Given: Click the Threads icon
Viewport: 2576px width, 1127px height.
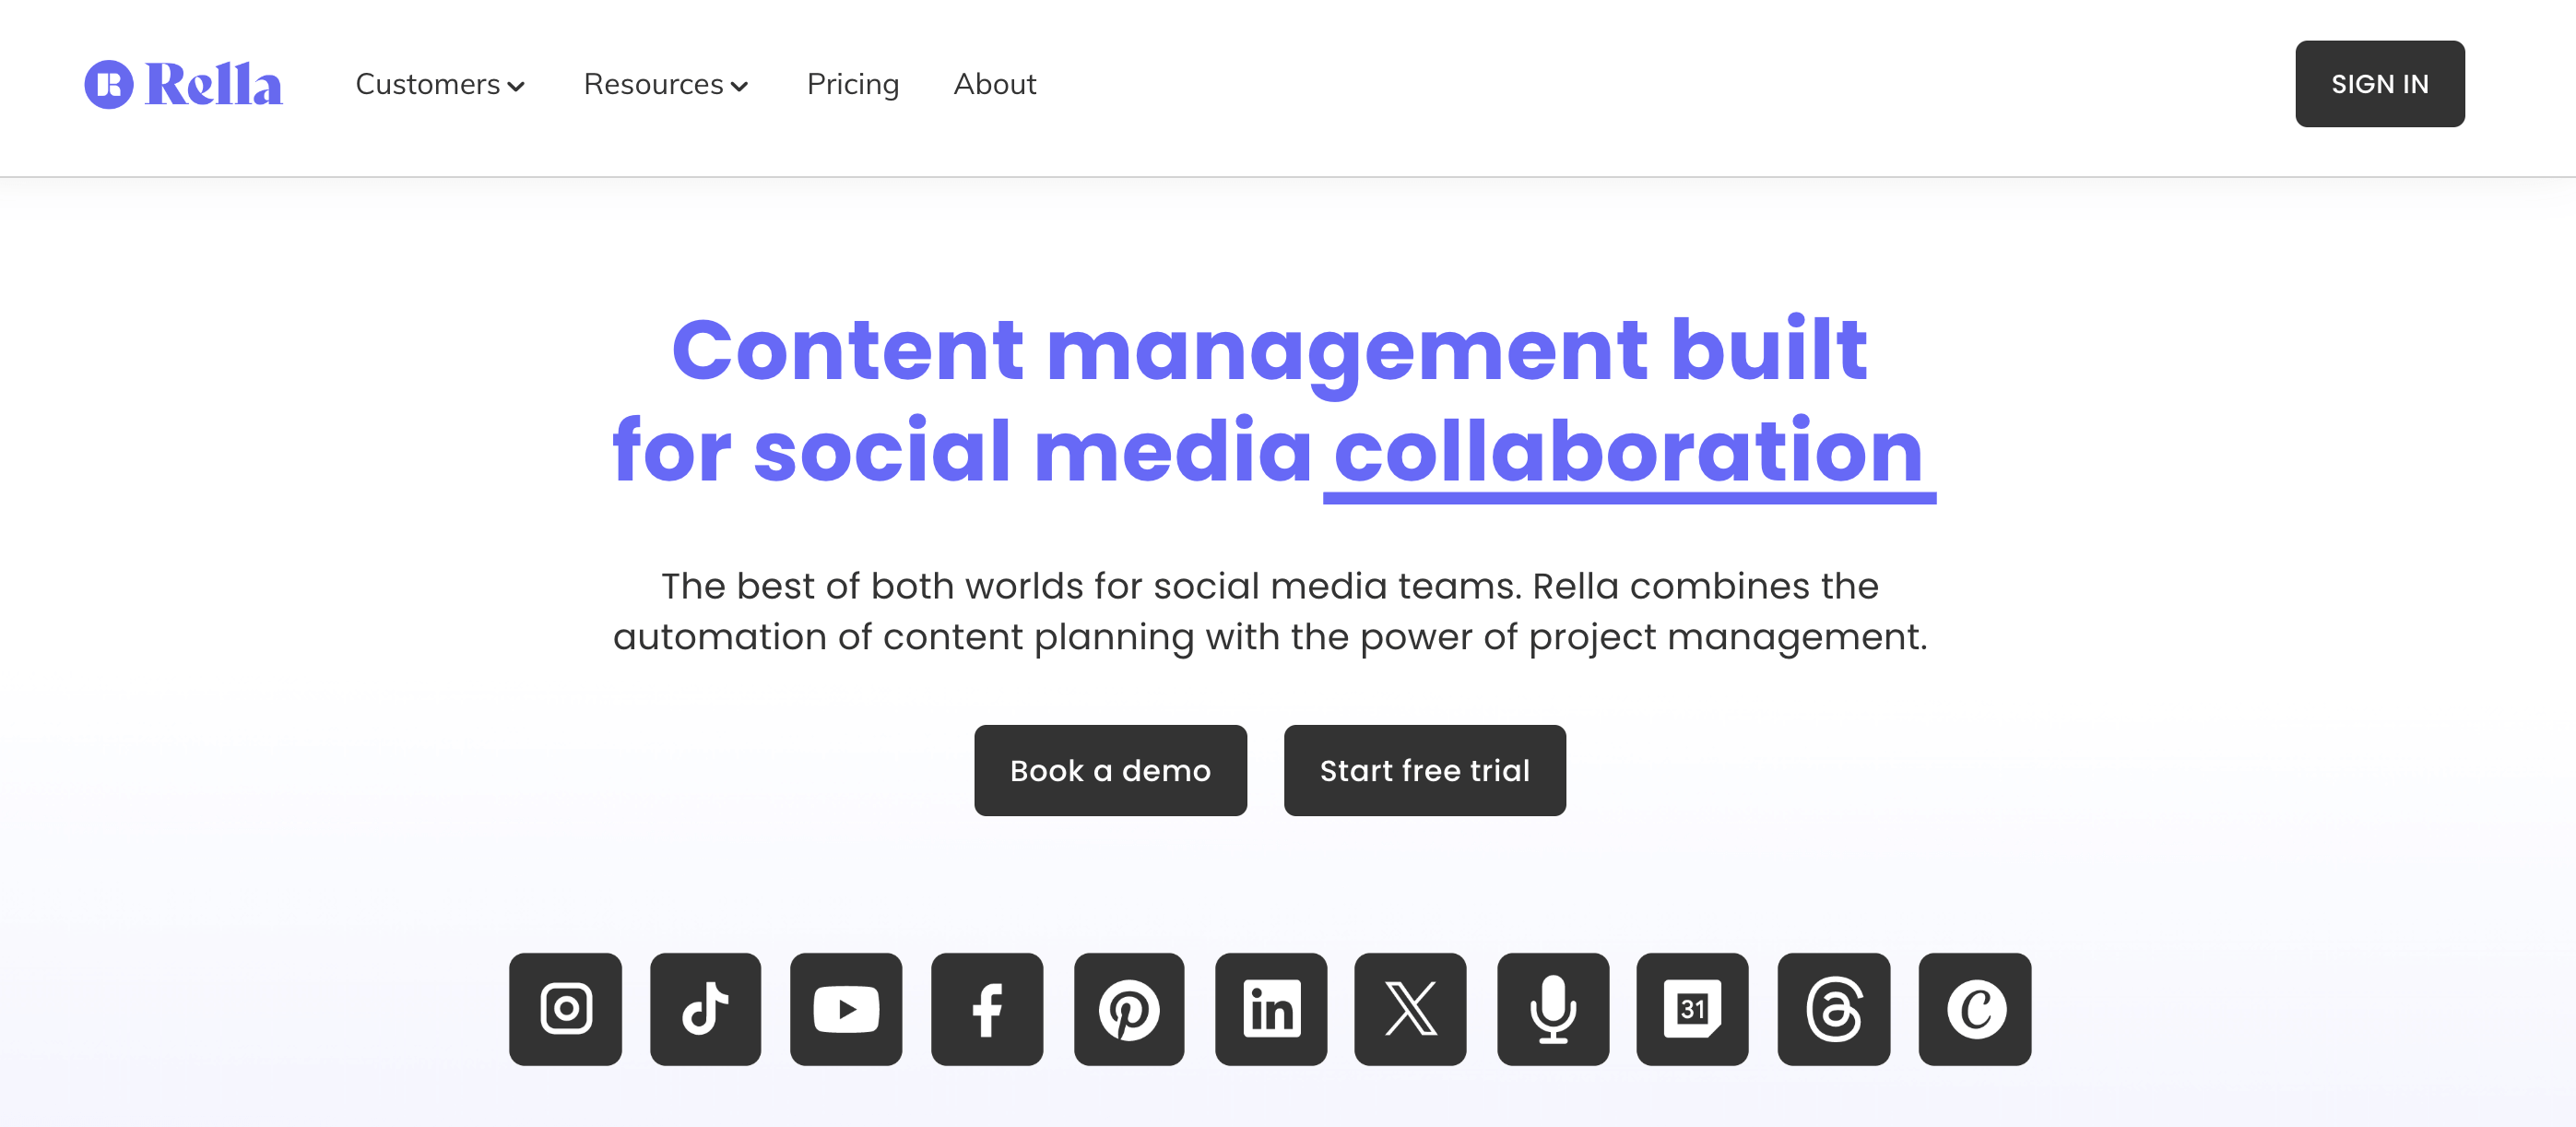Looking at the screenshot, I should coord(1834,1009).
